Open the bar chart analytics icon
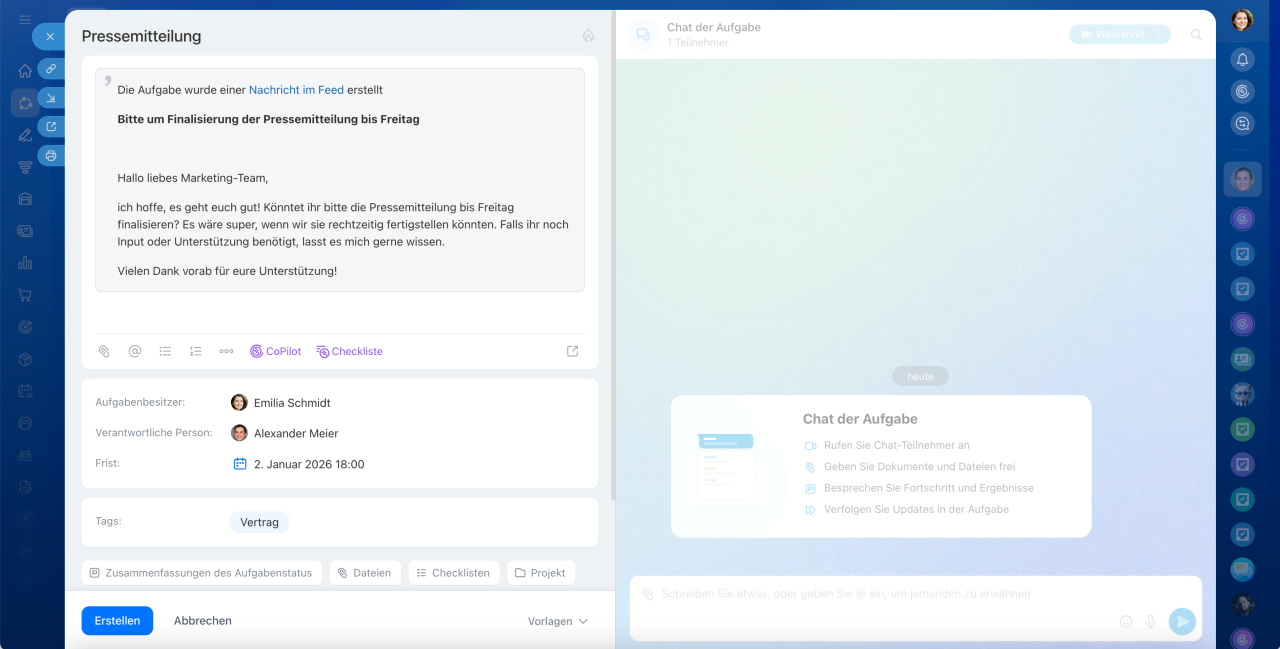Screen dimensions: 1280x649 pos(25,263)
